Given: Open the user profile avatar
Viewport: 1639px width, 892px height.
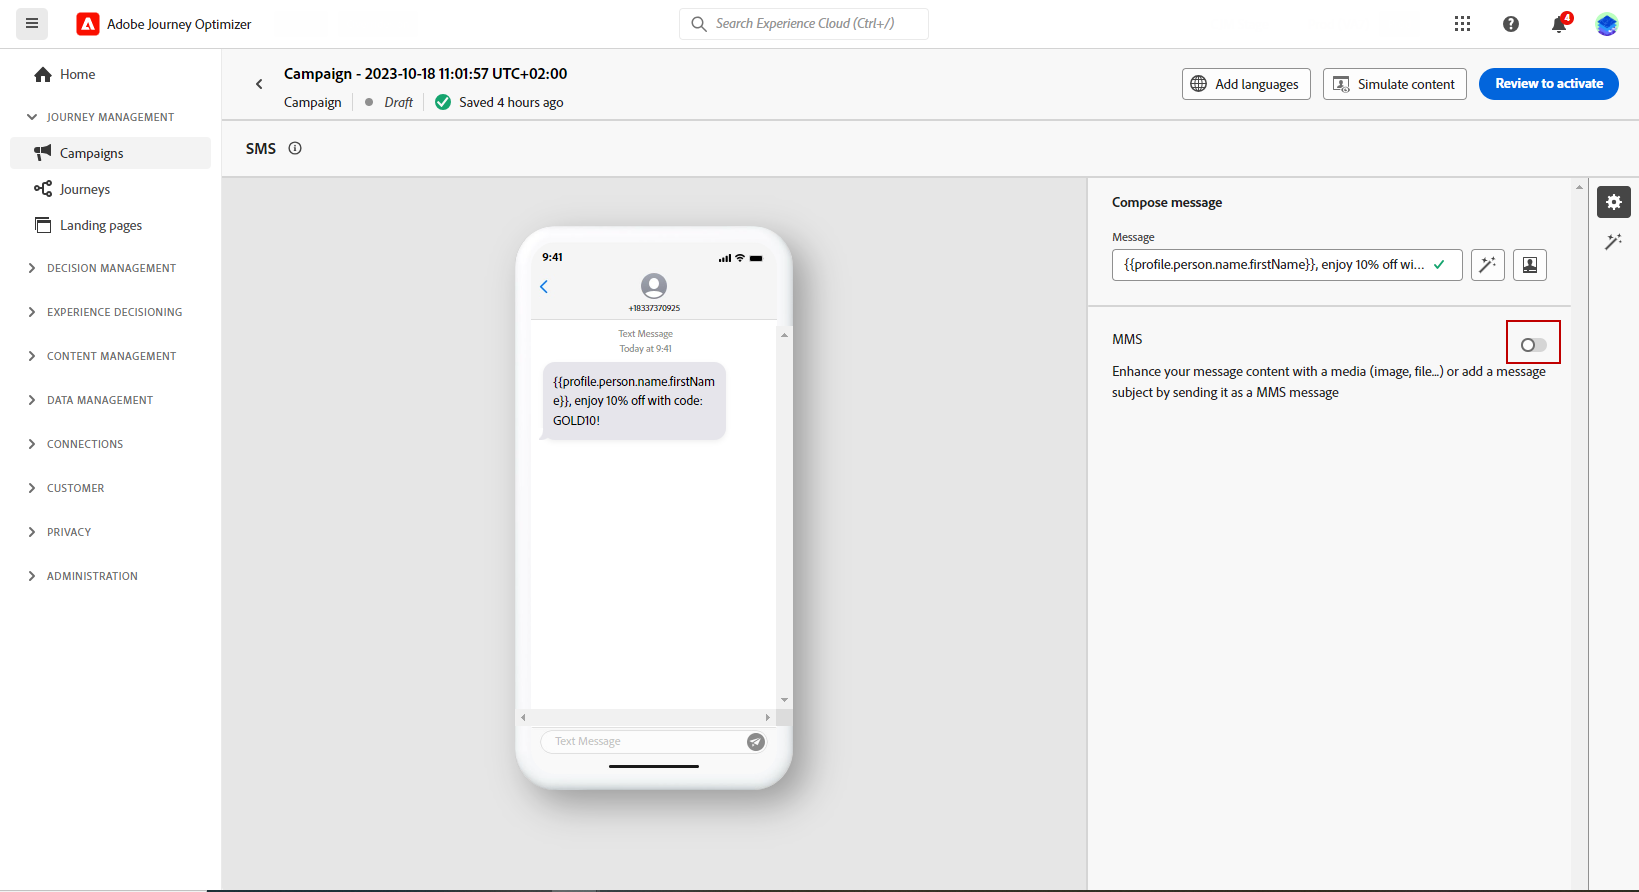Looking at the screenshot, I should click(1607, 24).
